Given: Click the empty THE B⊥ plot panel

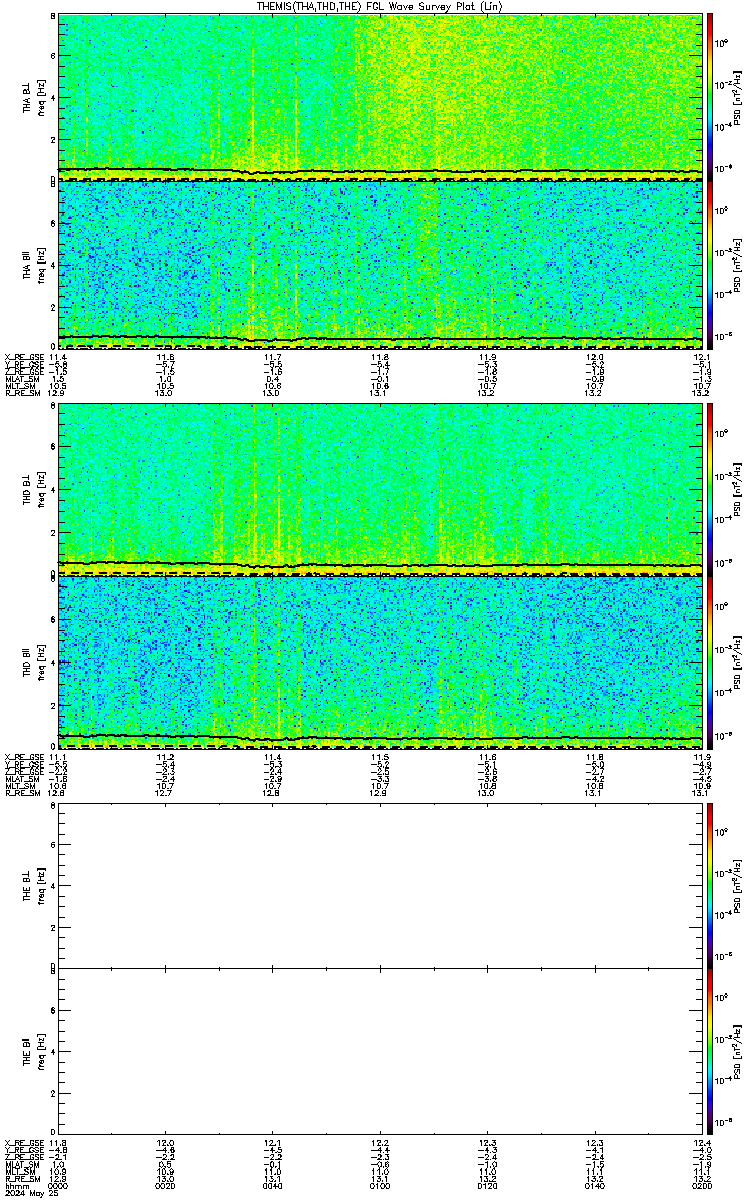Looking at the screenshot, I should [379, 885].
